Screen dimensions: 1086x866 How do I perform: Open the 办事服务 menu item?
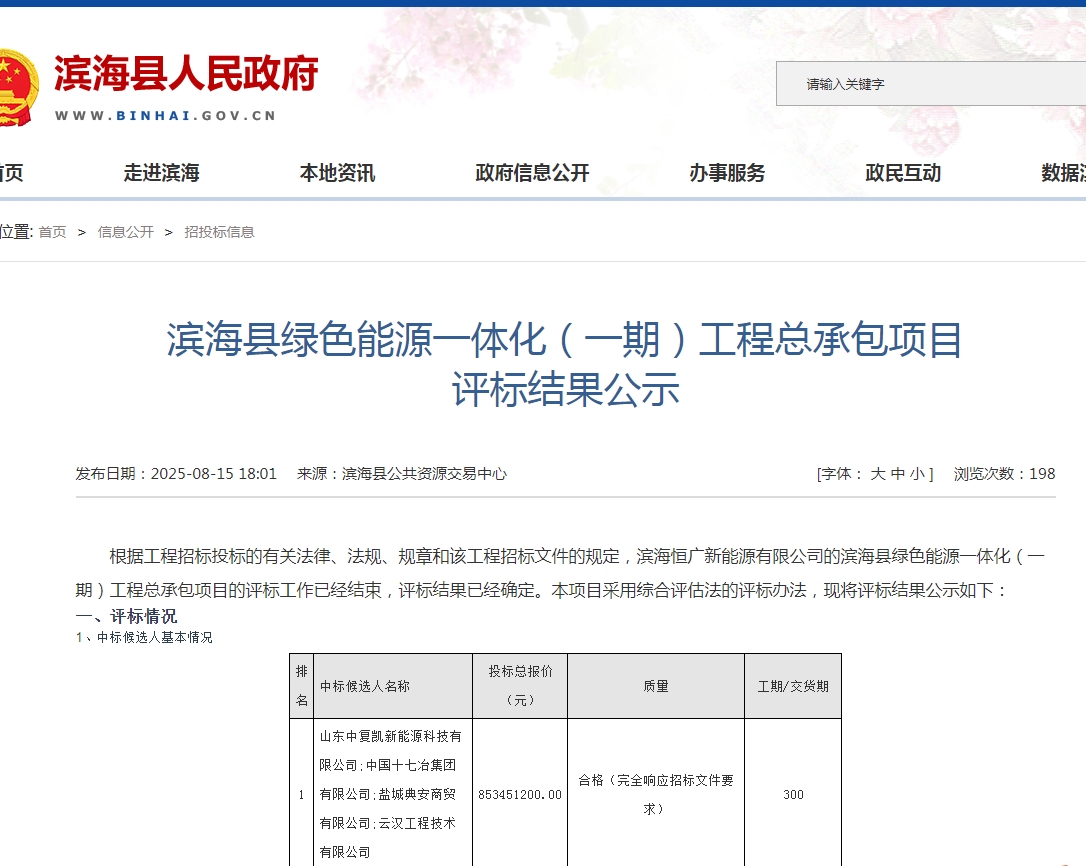point(727,173)
